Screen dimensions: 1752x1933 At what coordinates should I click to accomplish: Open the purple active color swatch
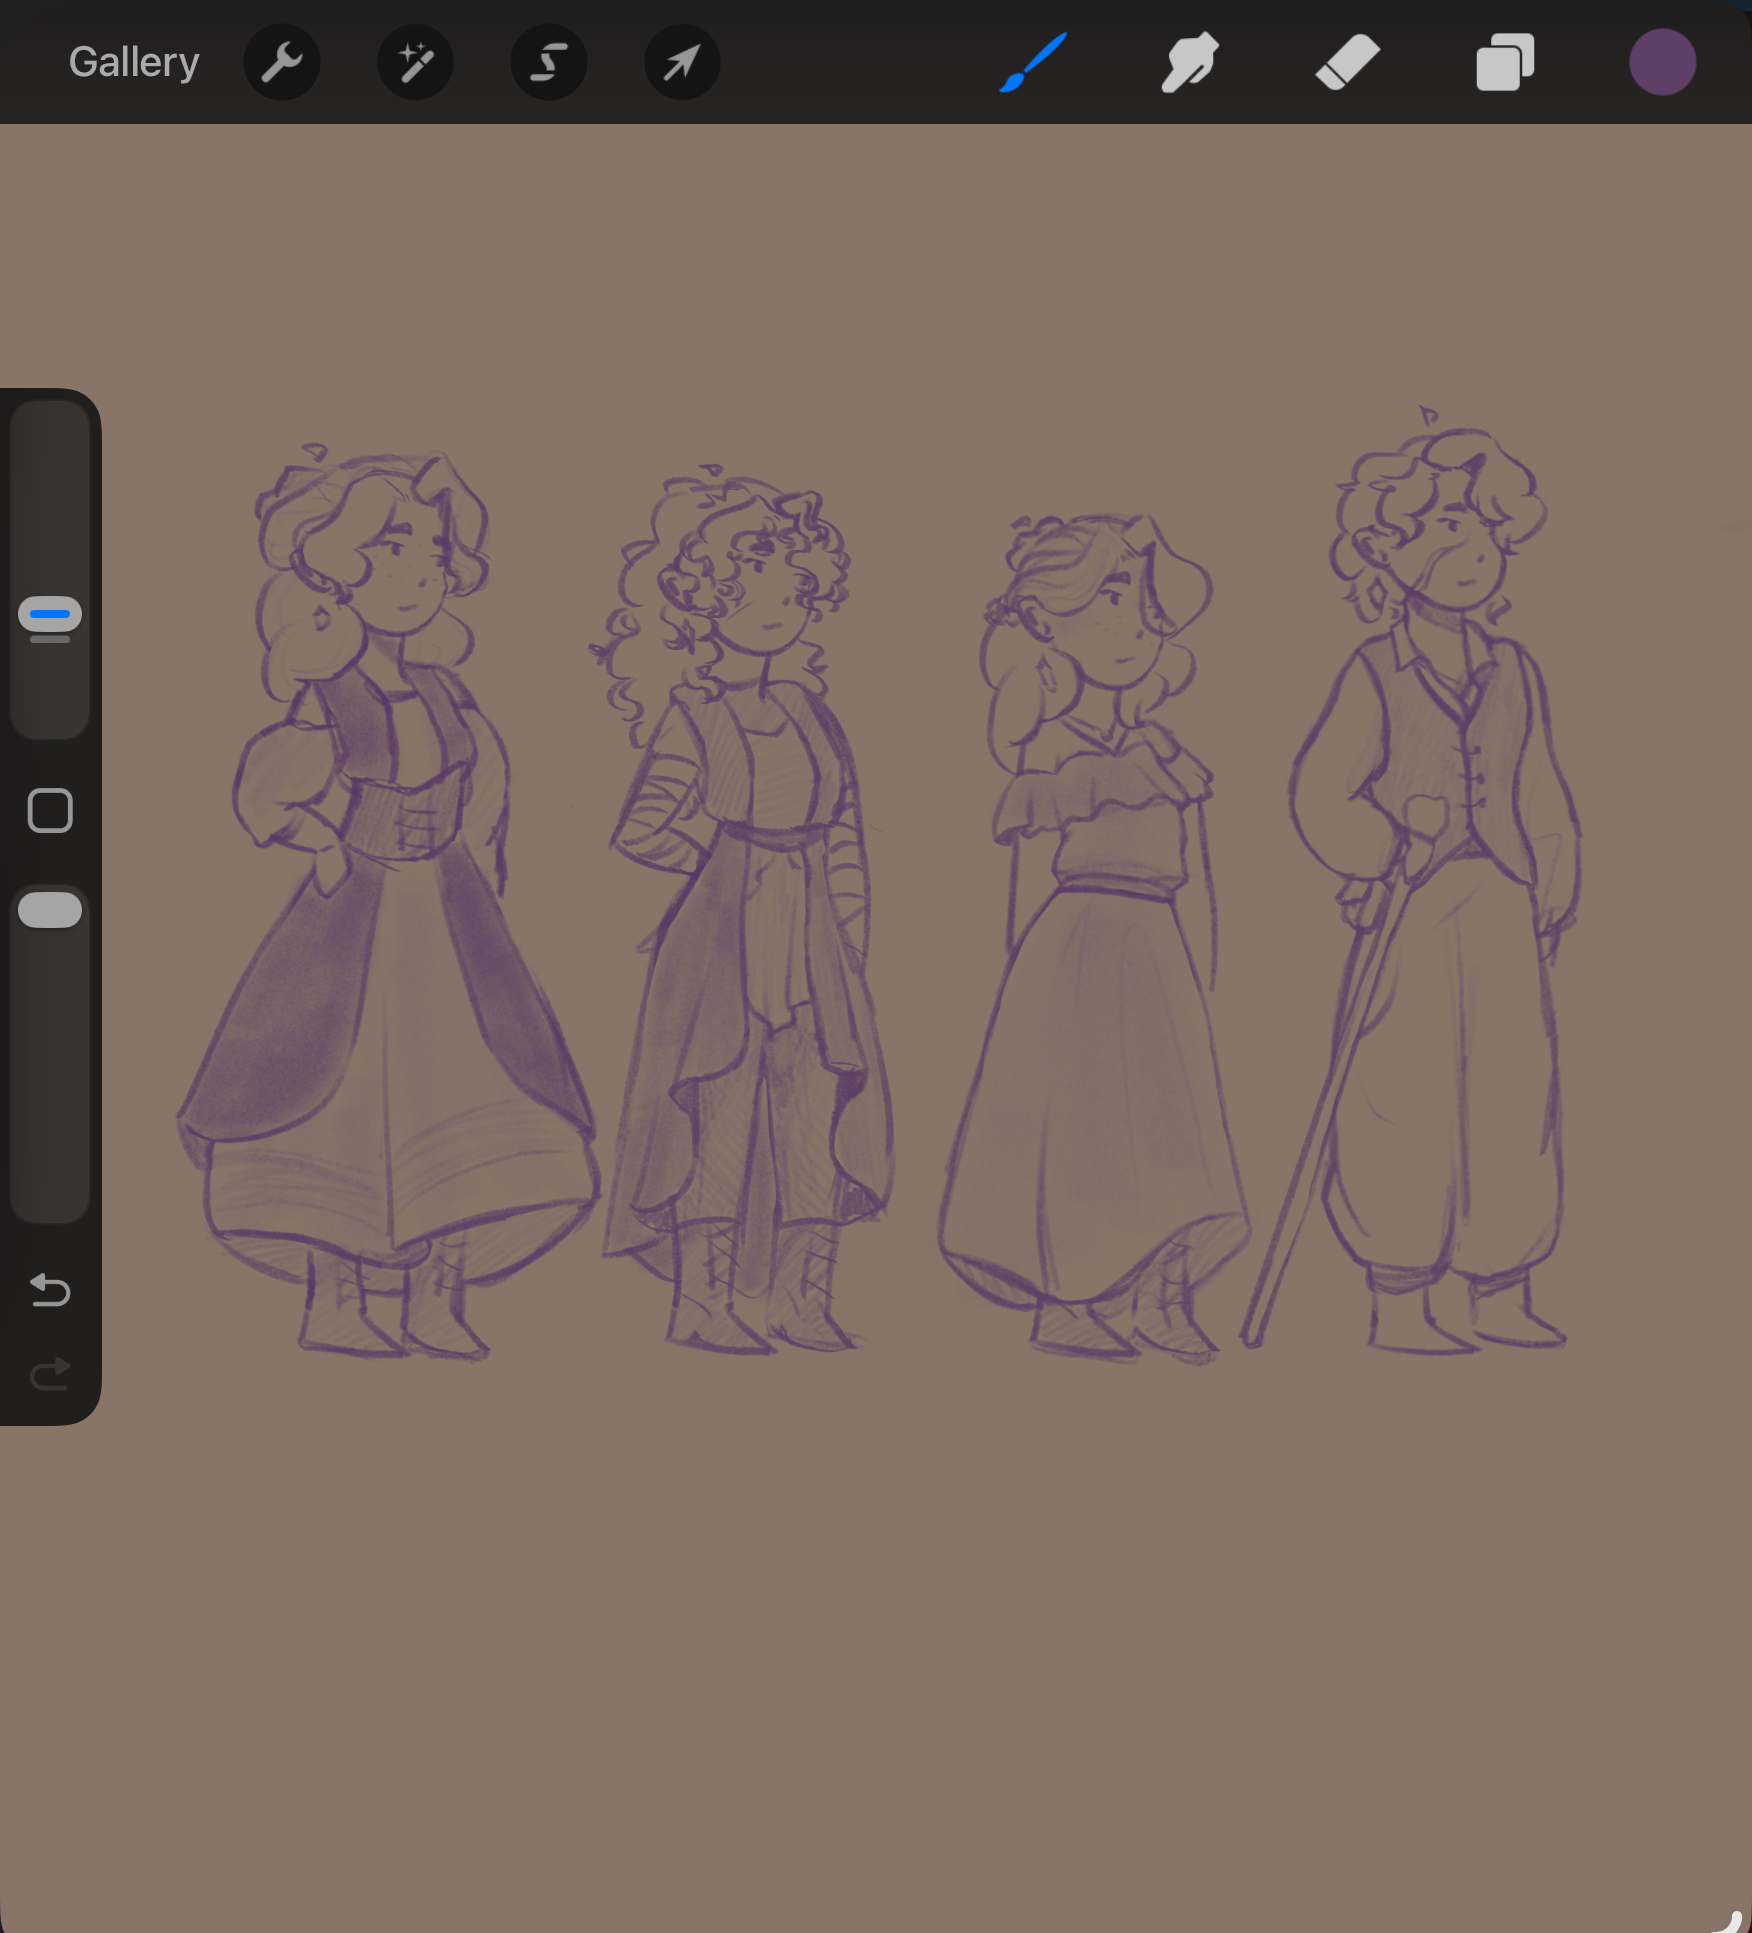point(1662,63)
